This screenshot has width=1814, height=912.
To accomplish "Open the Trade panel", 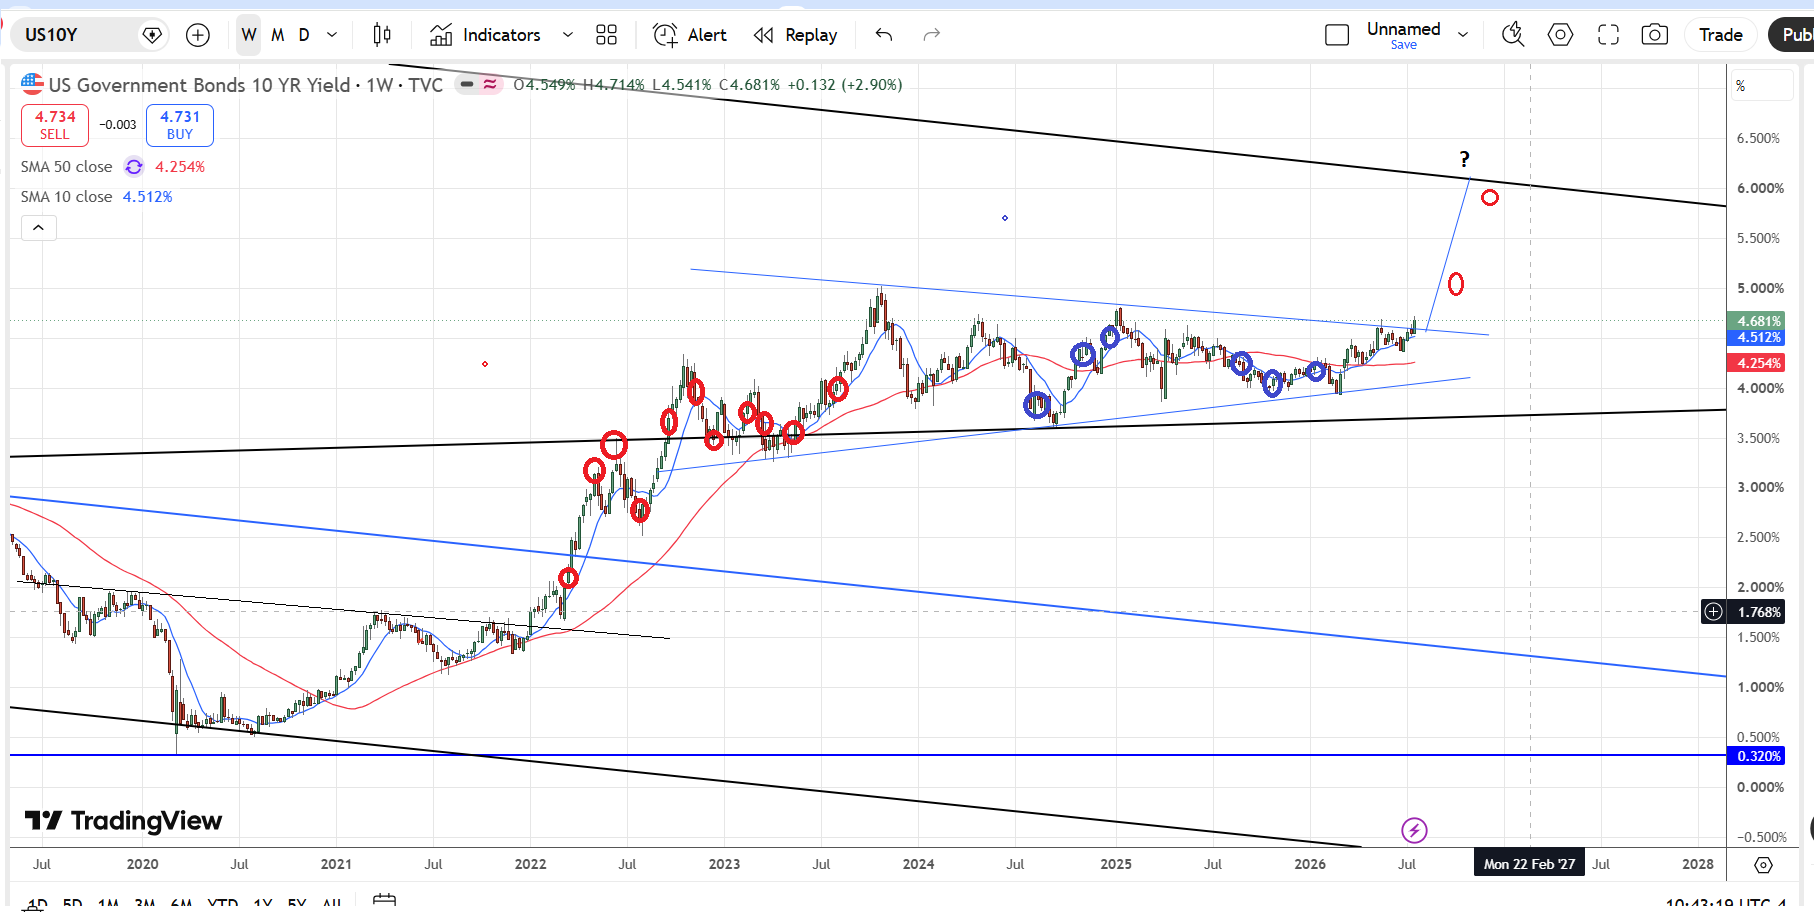I will tap(1721, 35).
